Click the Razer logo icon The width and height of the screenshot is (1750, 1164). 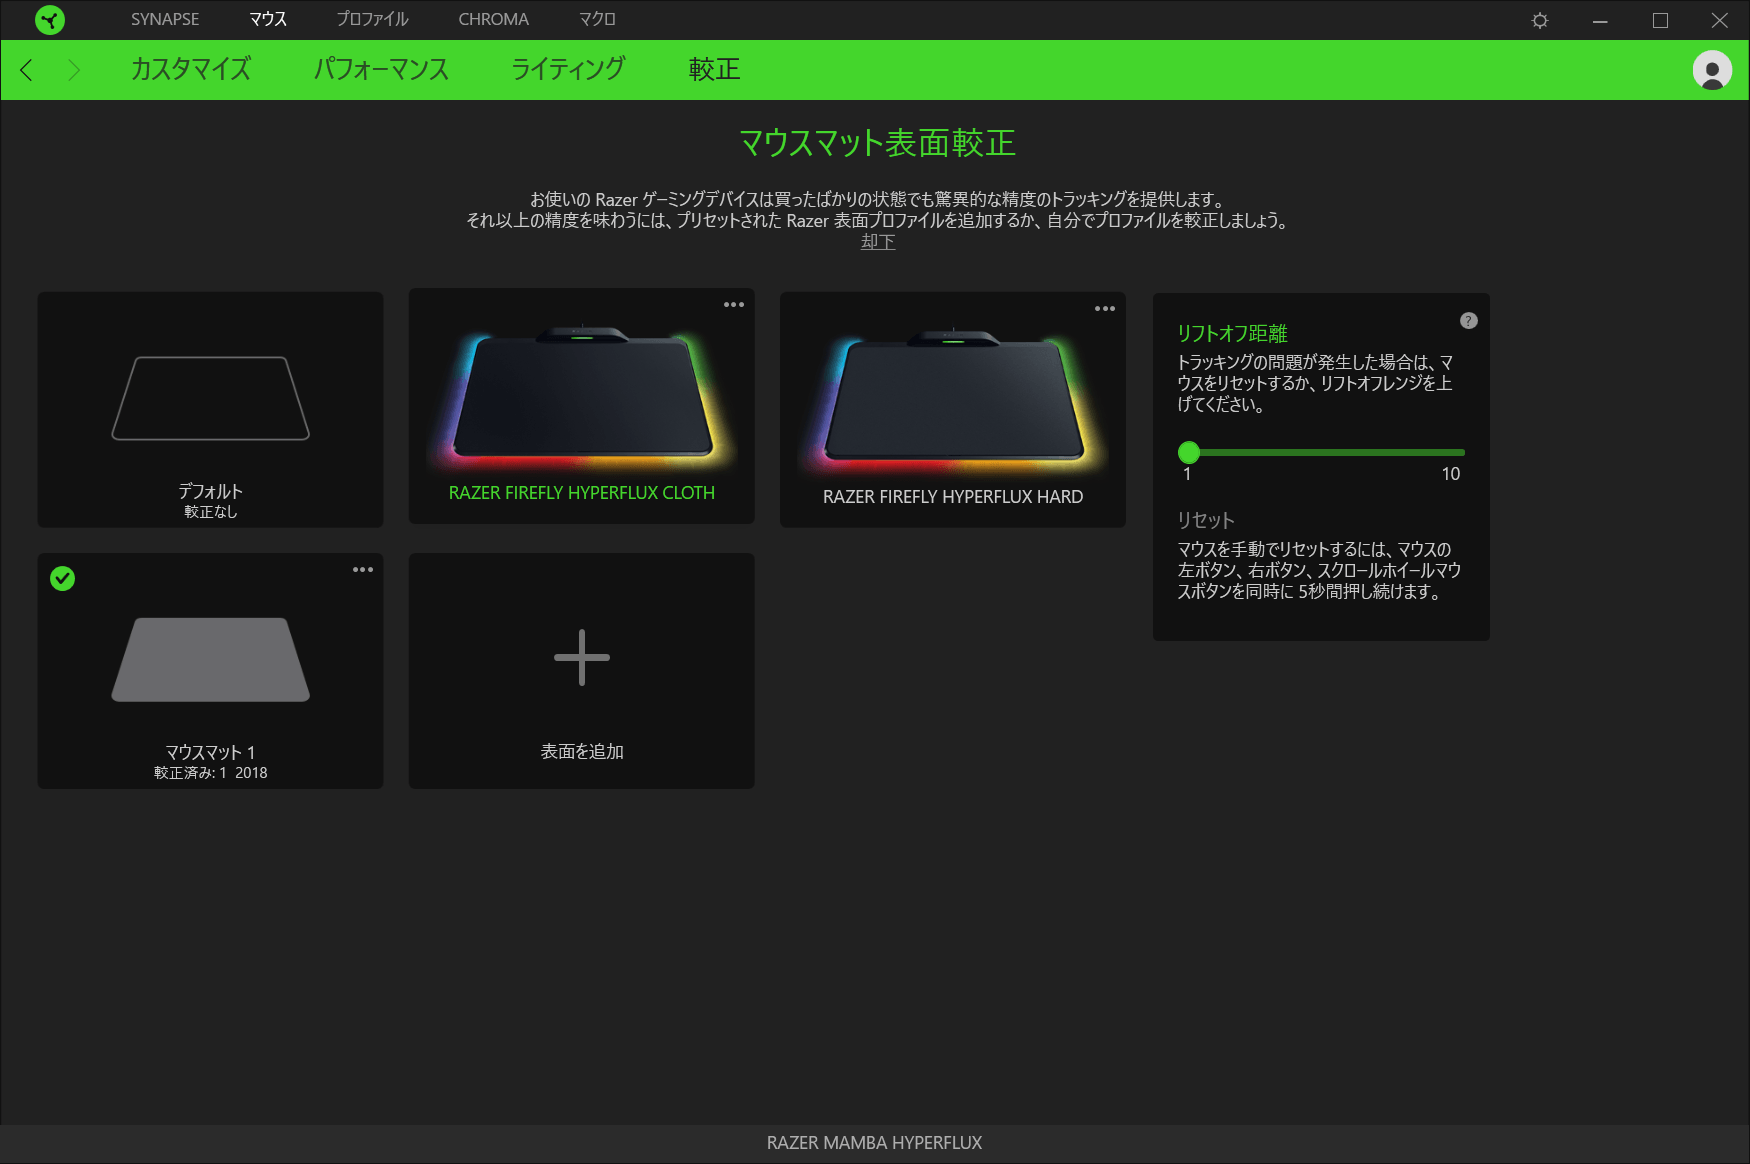[49, 19]
